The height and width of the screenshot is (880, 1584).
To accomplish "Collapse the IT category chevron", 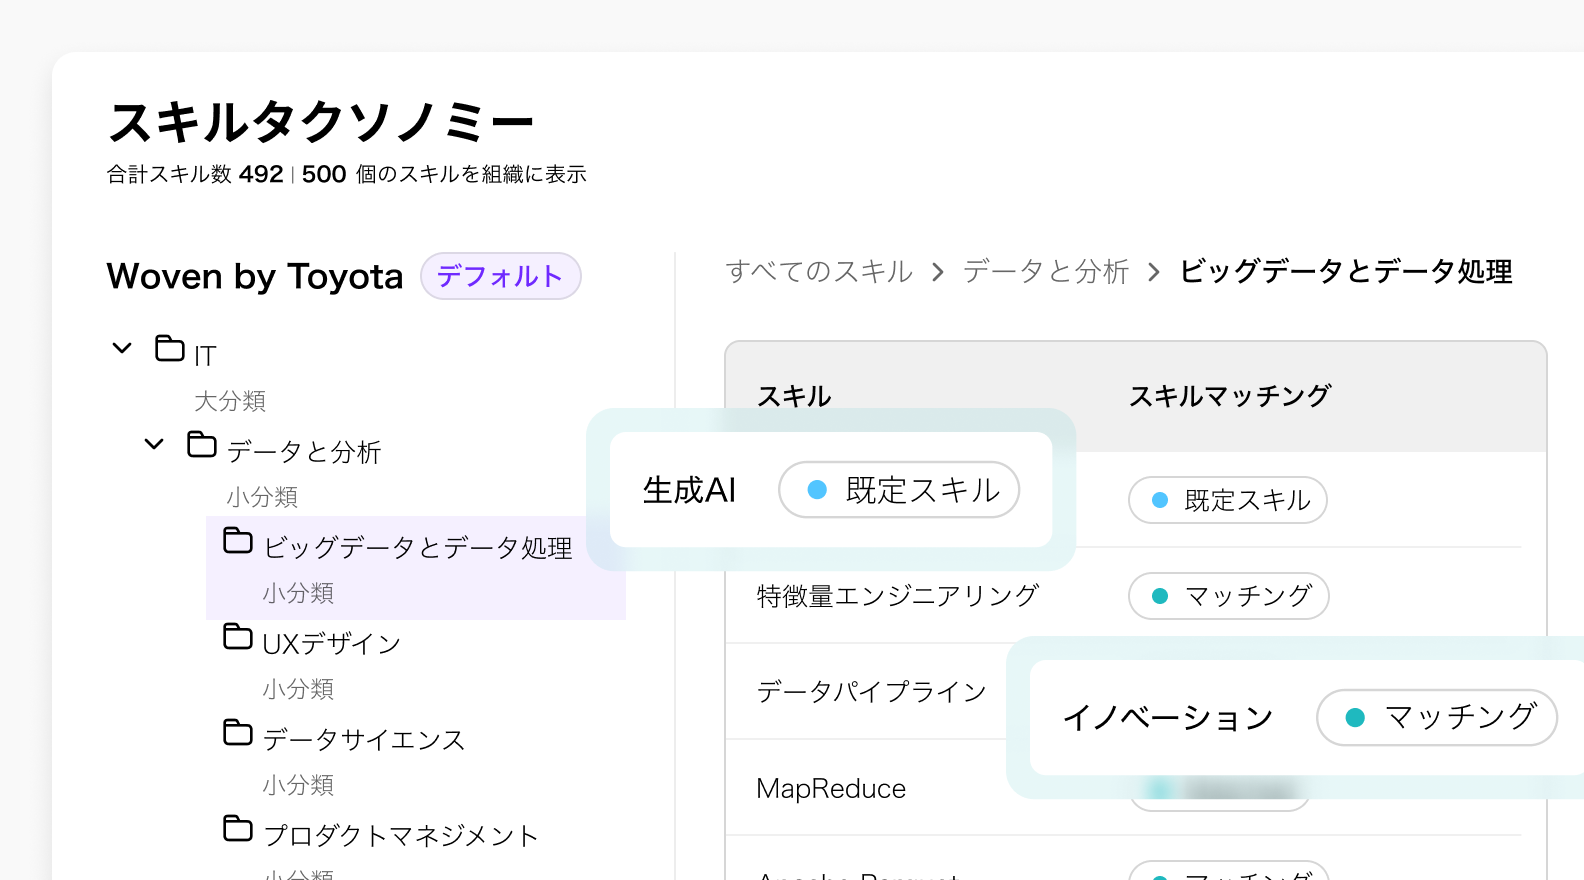I will pos(122,348).
